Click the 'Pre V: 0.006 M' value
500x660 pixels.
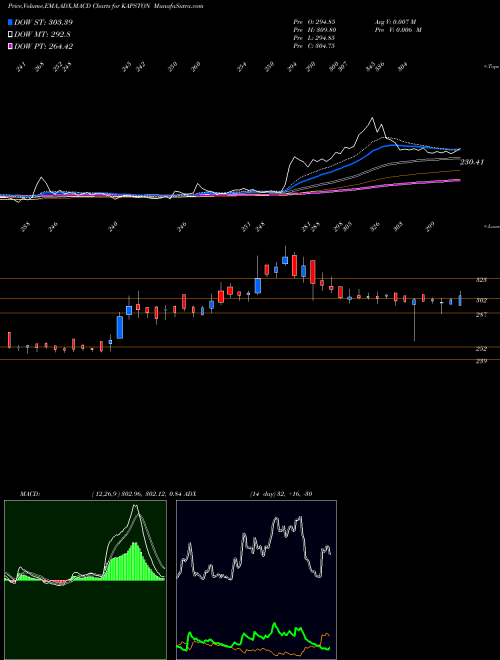(398, 29)
